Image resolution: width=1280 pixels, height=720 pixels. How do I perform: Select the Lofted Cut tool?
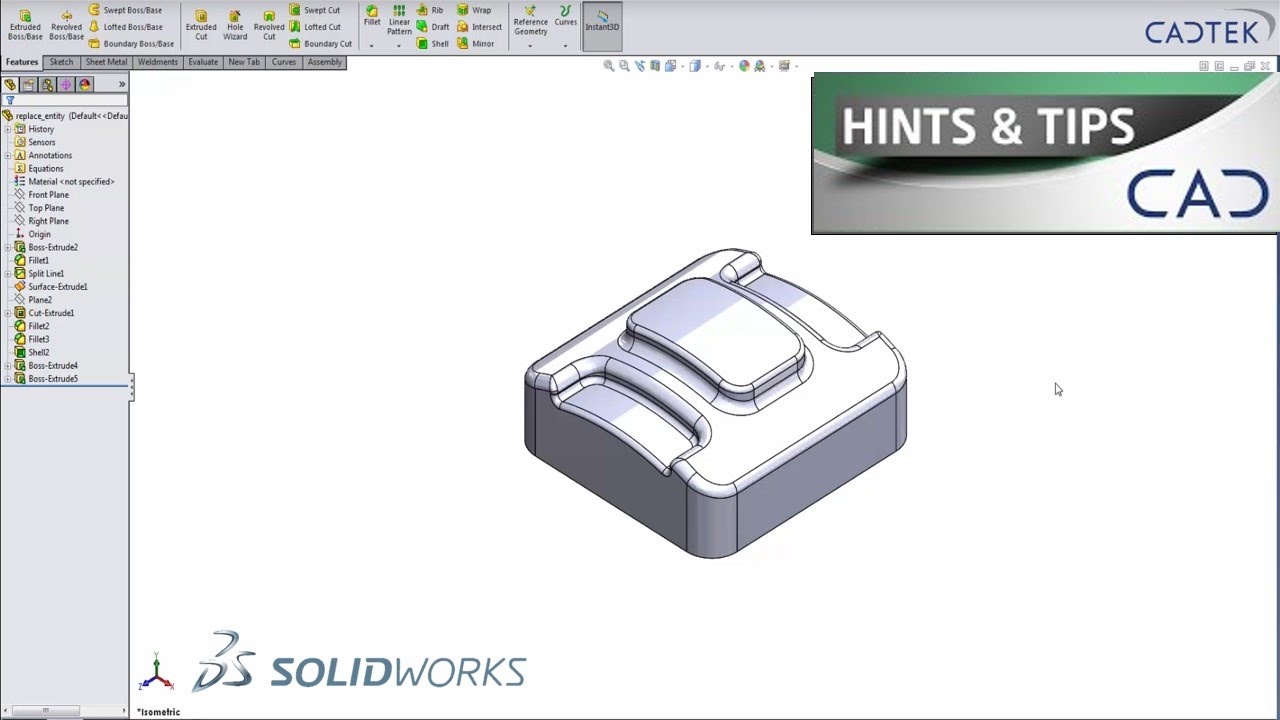(315, 27)
